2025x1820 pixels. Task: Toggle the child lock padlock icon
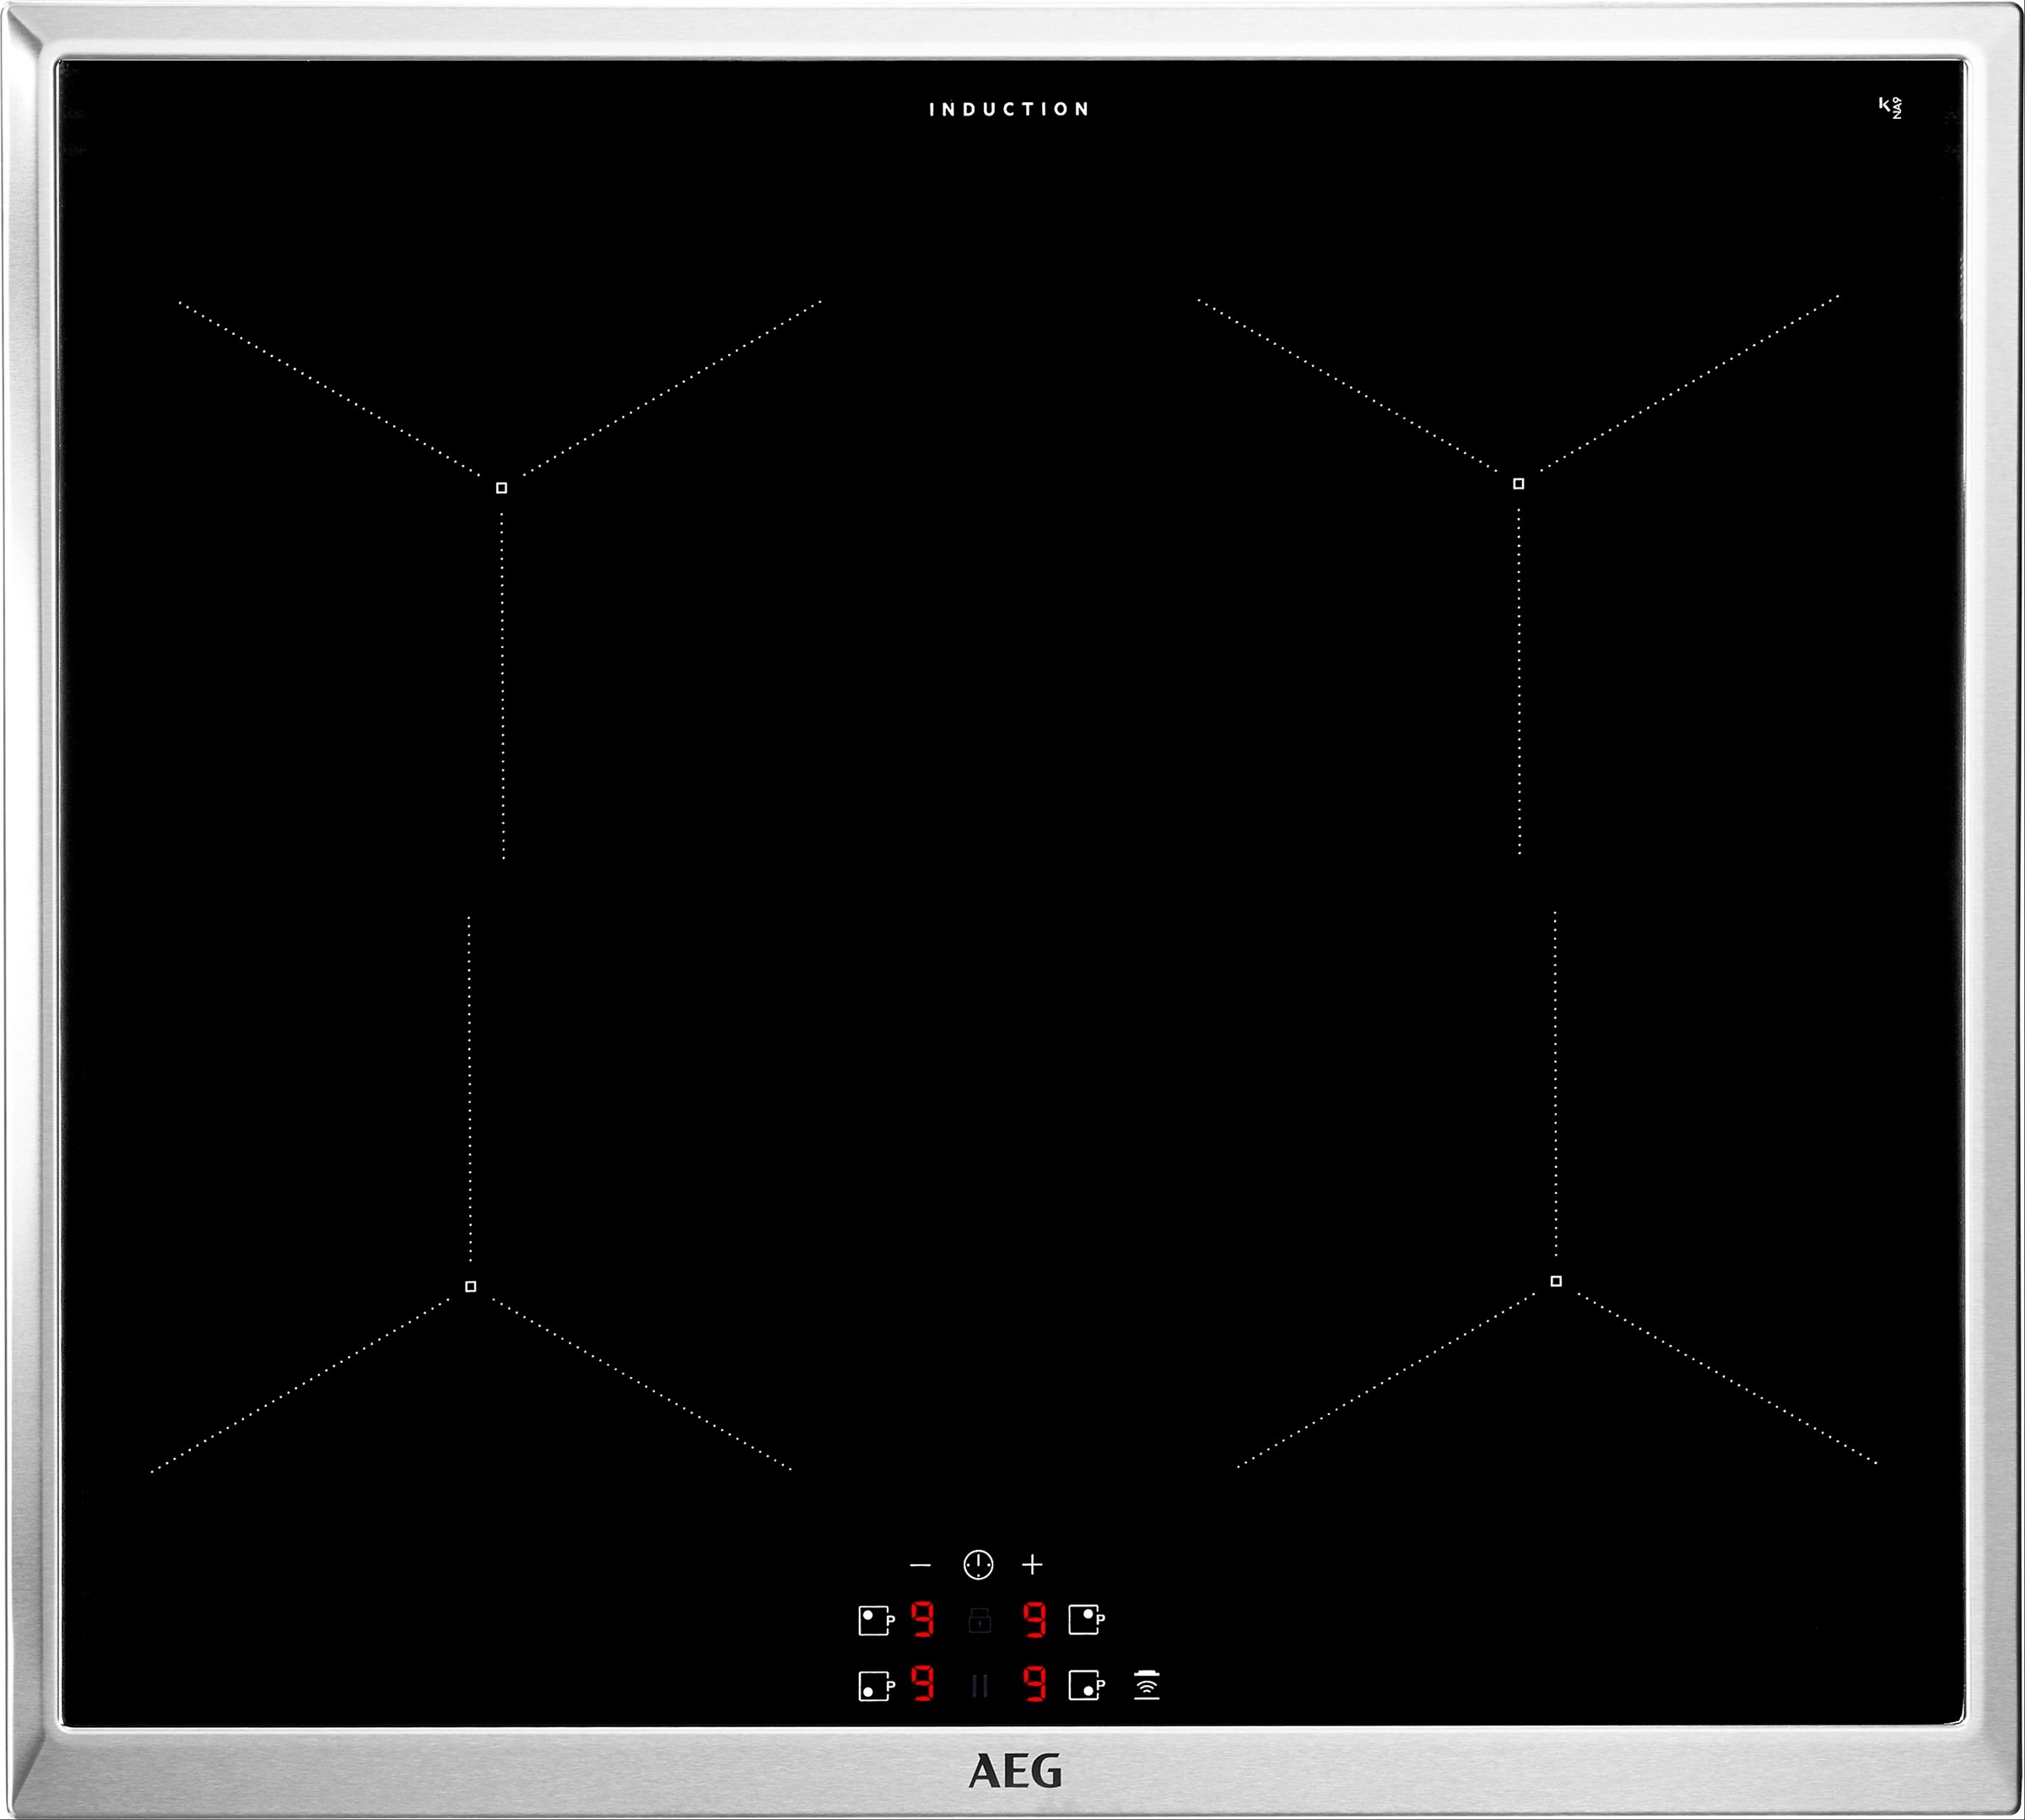pyautogui.click(x=980, y=1620)
